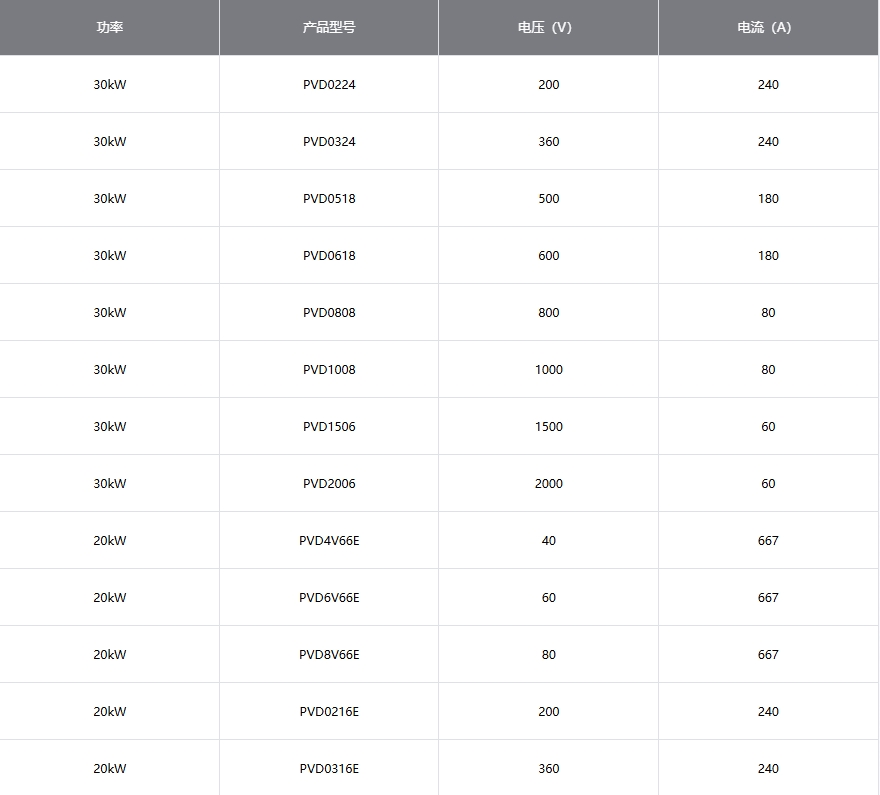Select product model PVD1008
880x795 pixels.
pos(329,370)
